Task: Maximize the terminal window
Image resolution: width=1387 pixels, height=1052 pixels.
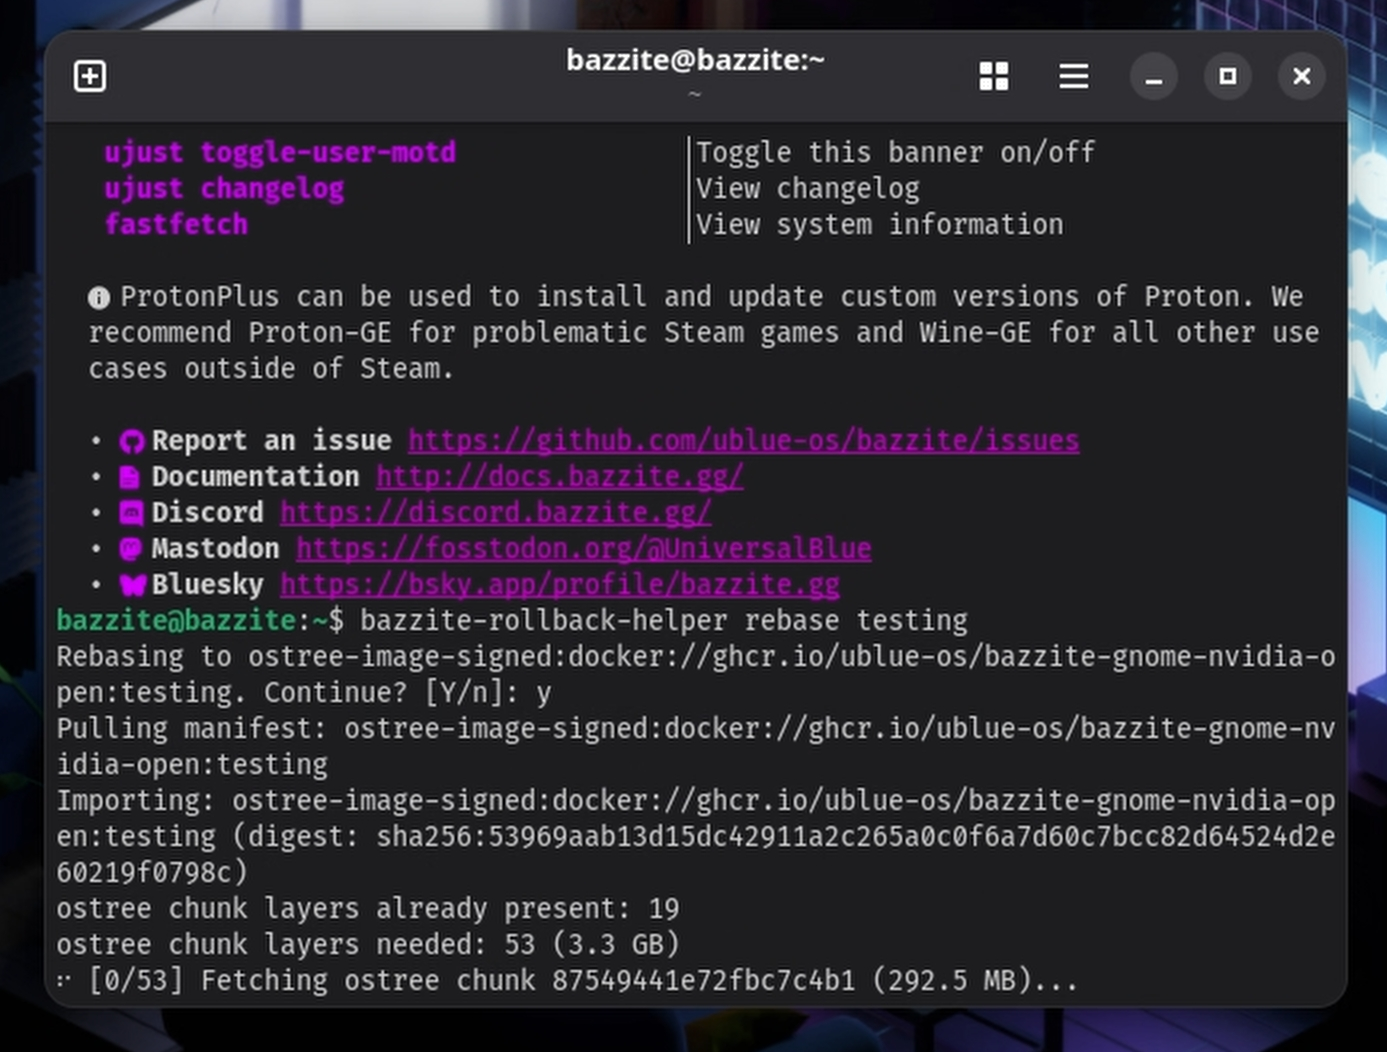Action: (1228, 76)
